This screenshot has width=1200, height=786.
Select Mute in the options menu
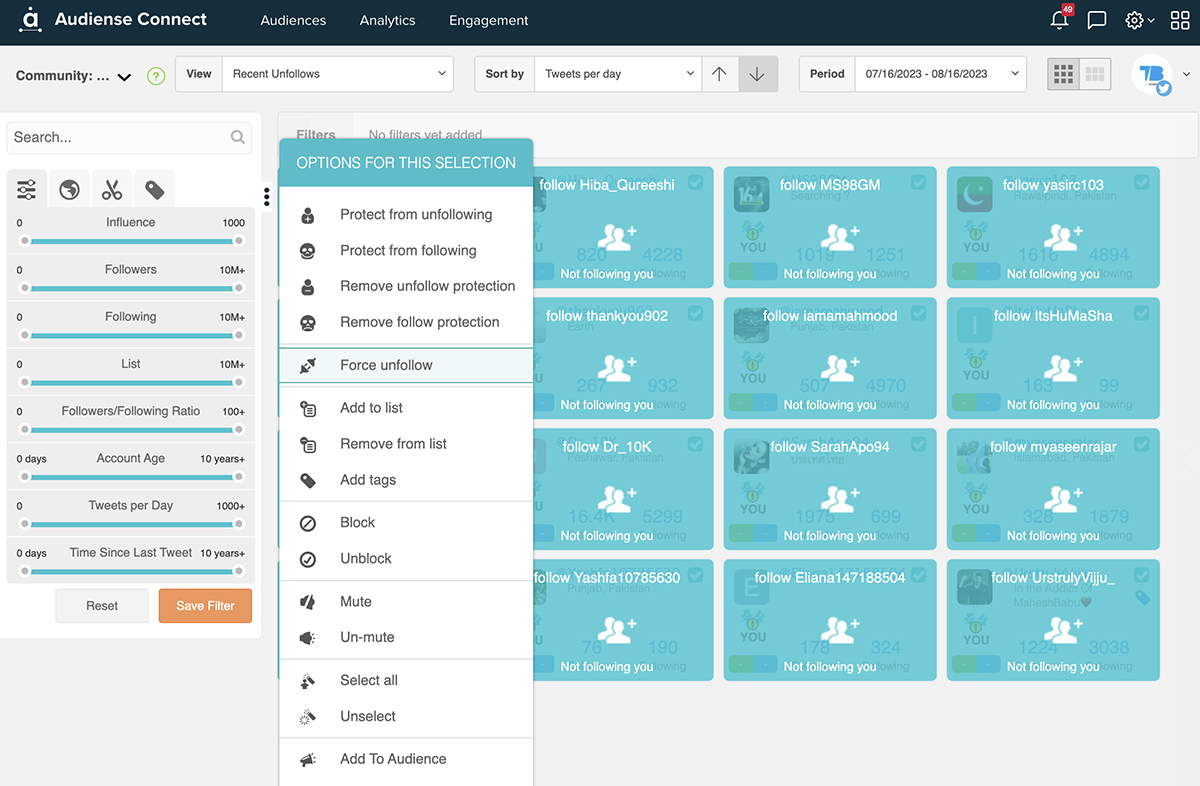(x=406, y=602)
